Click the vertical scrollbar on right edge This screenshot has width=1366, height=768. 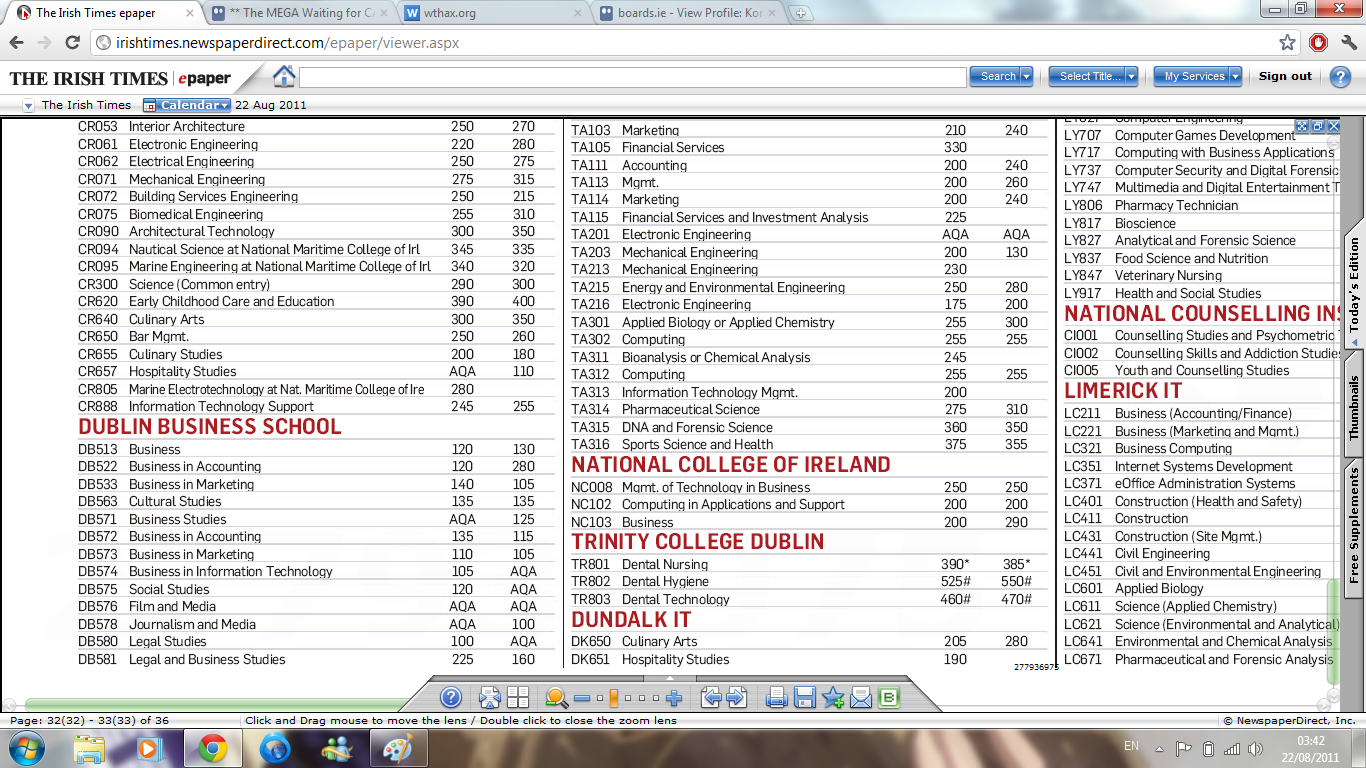pos(1333,630)
